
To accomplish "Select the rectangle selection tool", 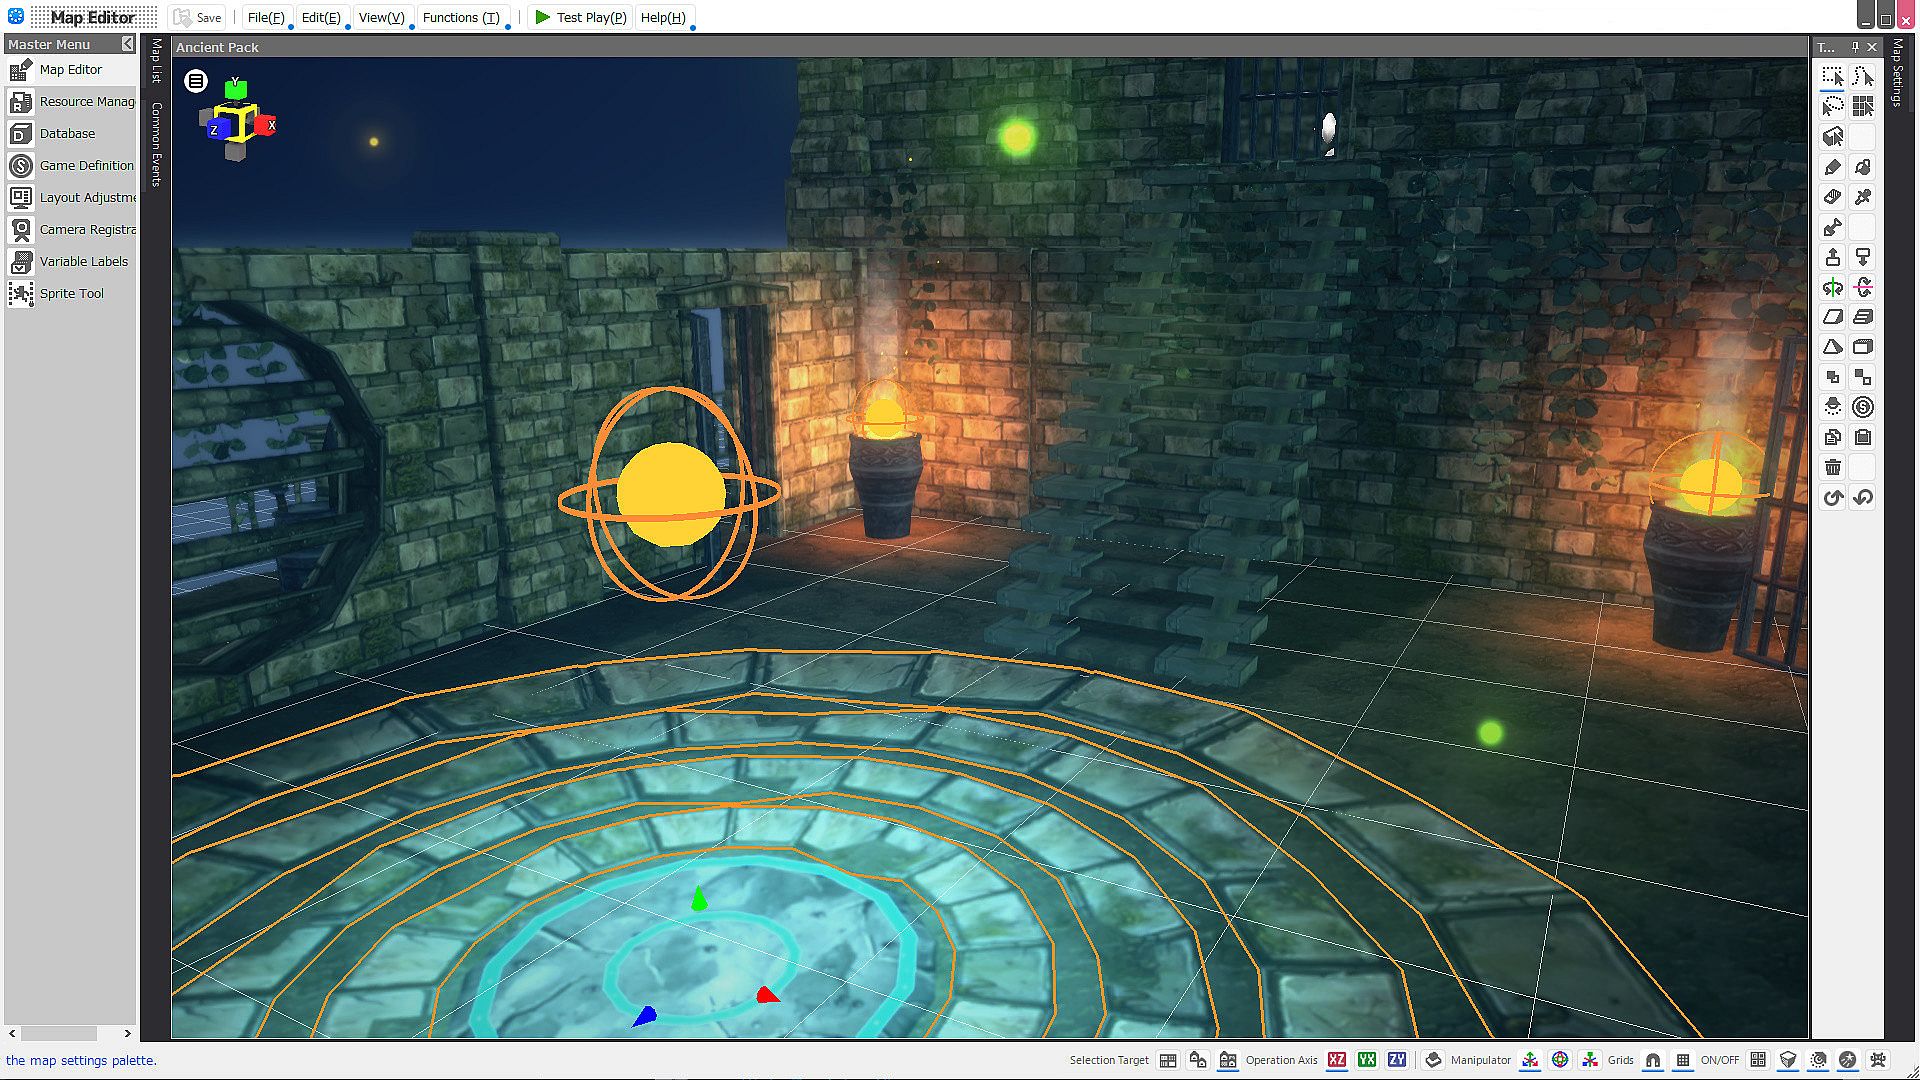I will 1832,77.
